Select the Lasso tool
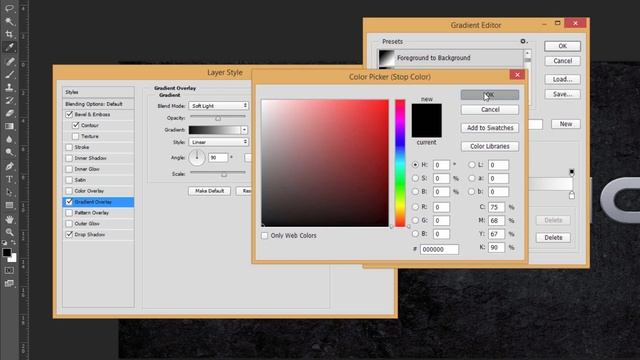This screenshot has height=360, width=640. coord(9,8)
